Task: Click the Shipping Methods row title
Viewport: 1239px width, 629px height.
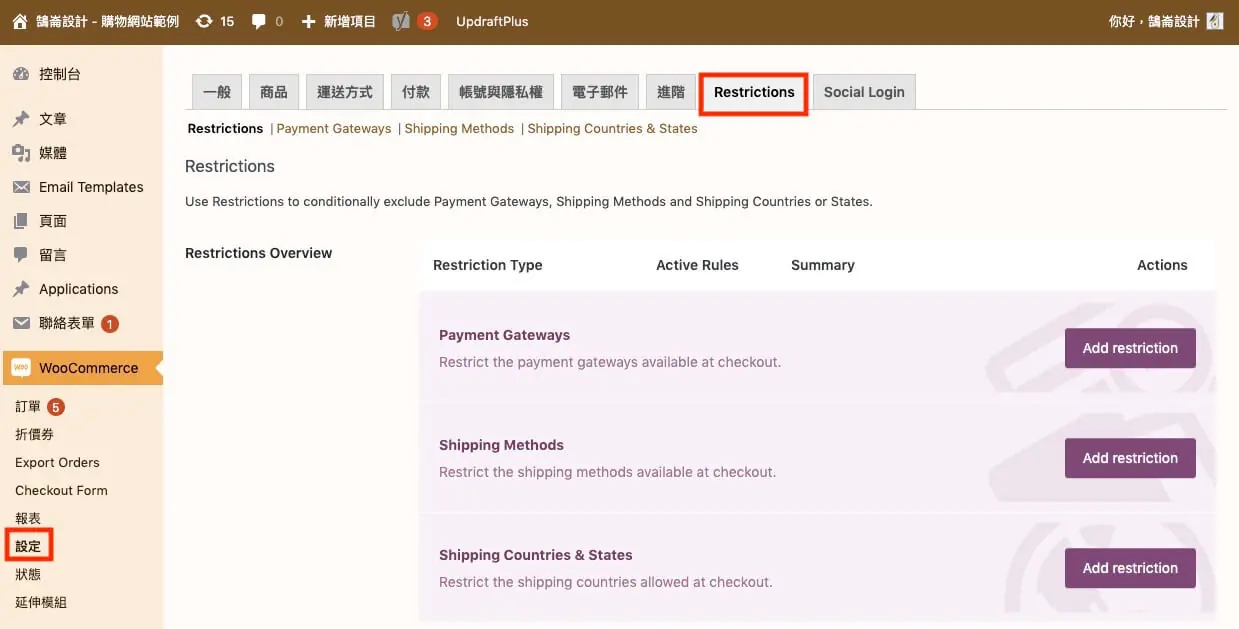Action: 501,445
